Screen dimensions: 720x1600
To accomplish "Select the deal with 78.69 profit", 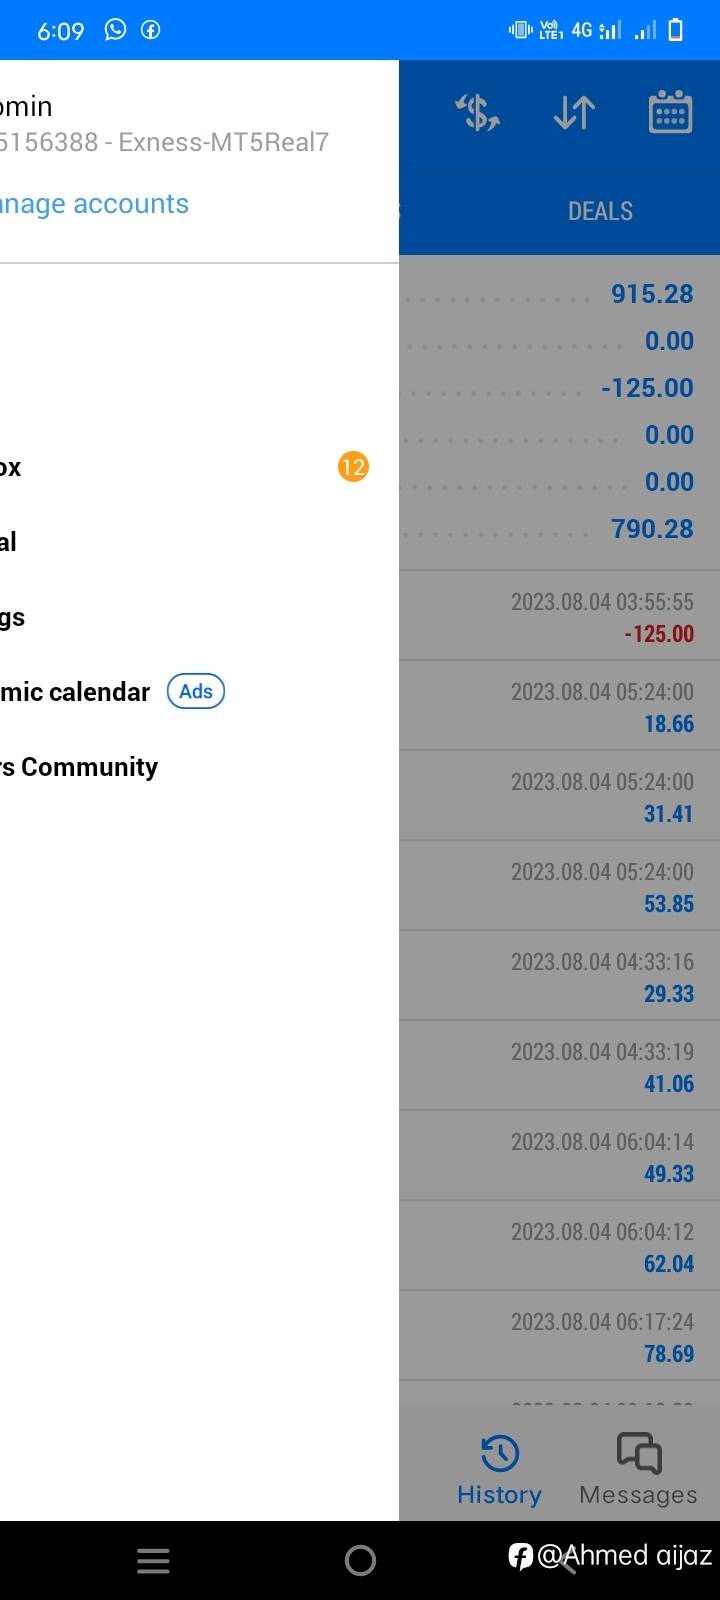I will click(560, 1336).
